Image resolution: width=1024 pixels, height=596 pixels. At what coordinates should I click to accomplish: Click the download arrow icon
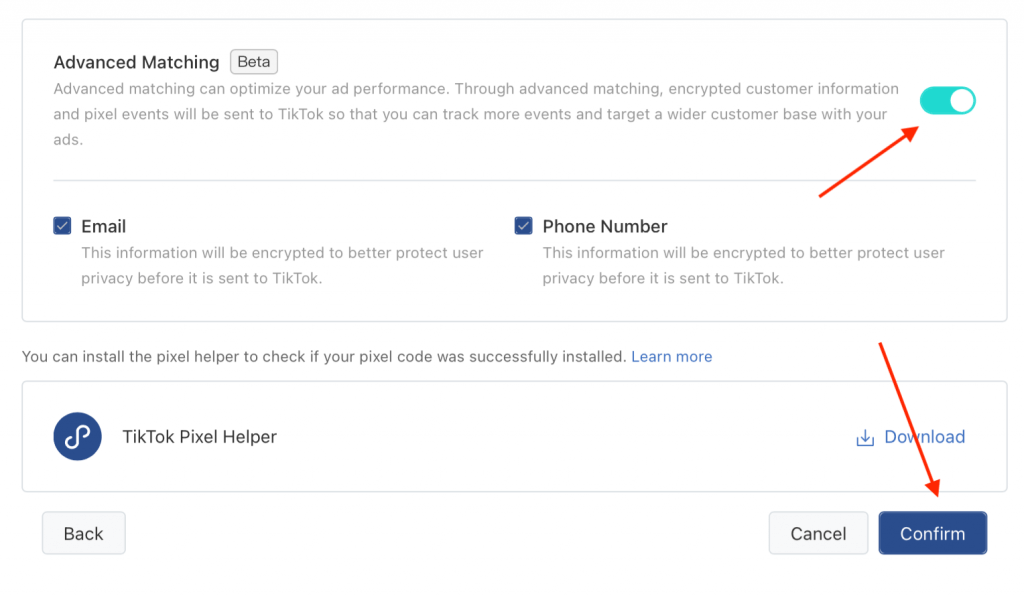[865, 438]
